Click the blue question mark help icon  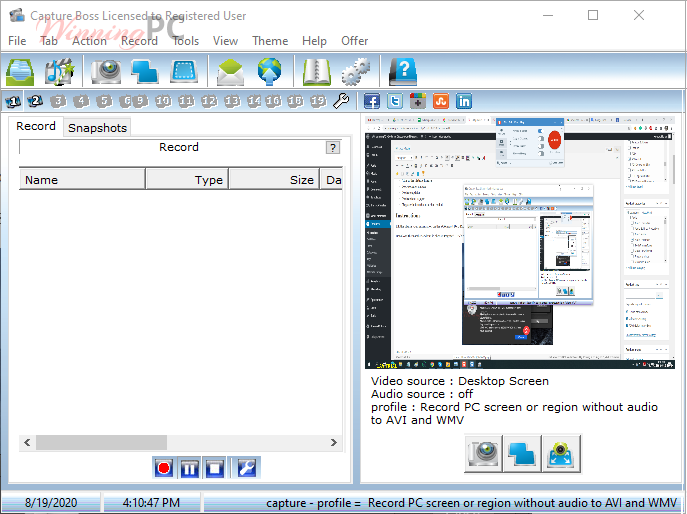click(x=403, y=71)
